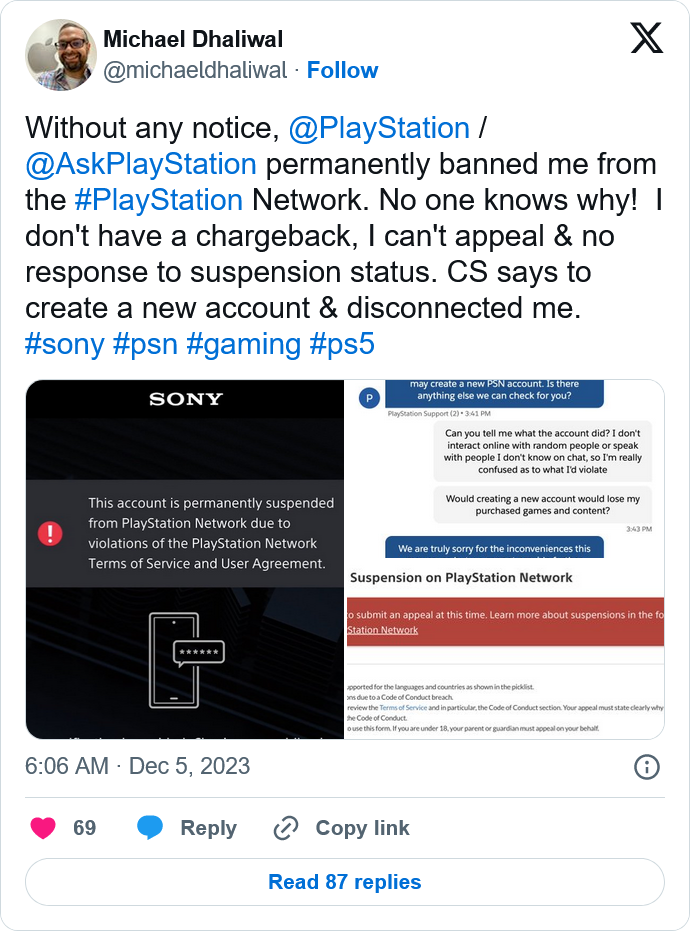Click the Michael Dhaliwal display name

tap(193, 39)
